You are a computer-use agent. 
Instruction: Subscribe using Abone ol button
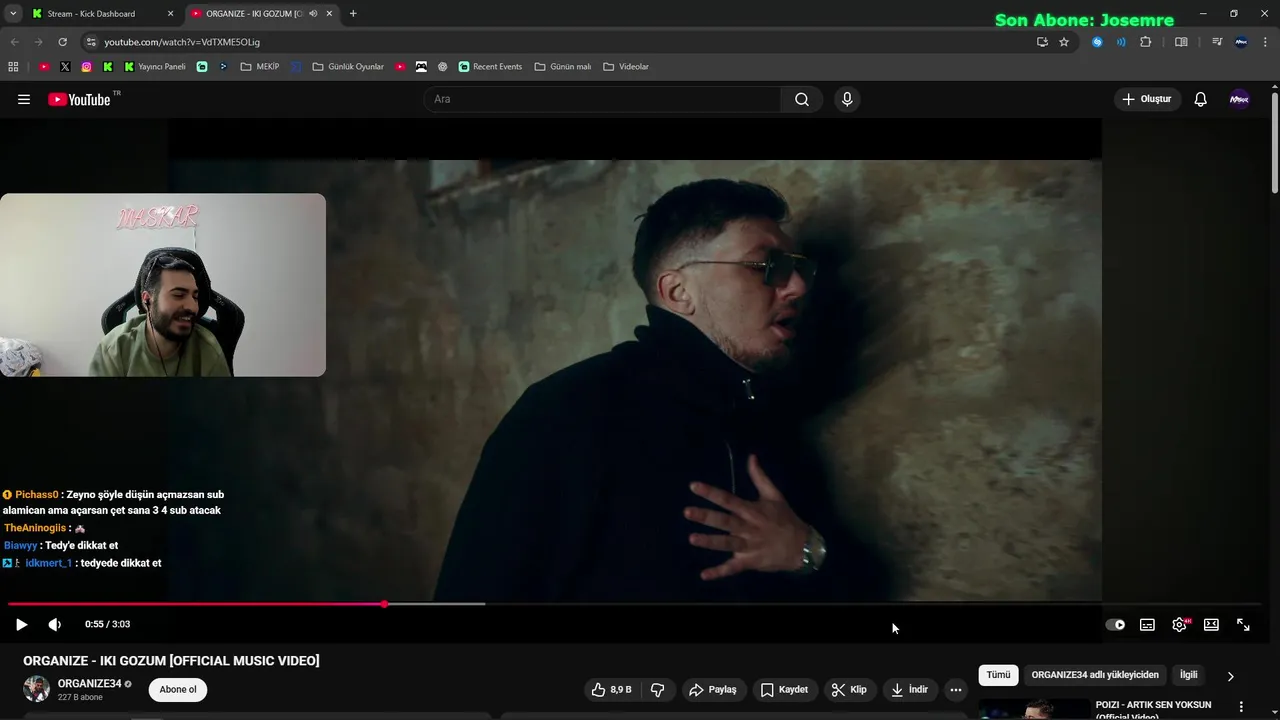coord(178,689)
